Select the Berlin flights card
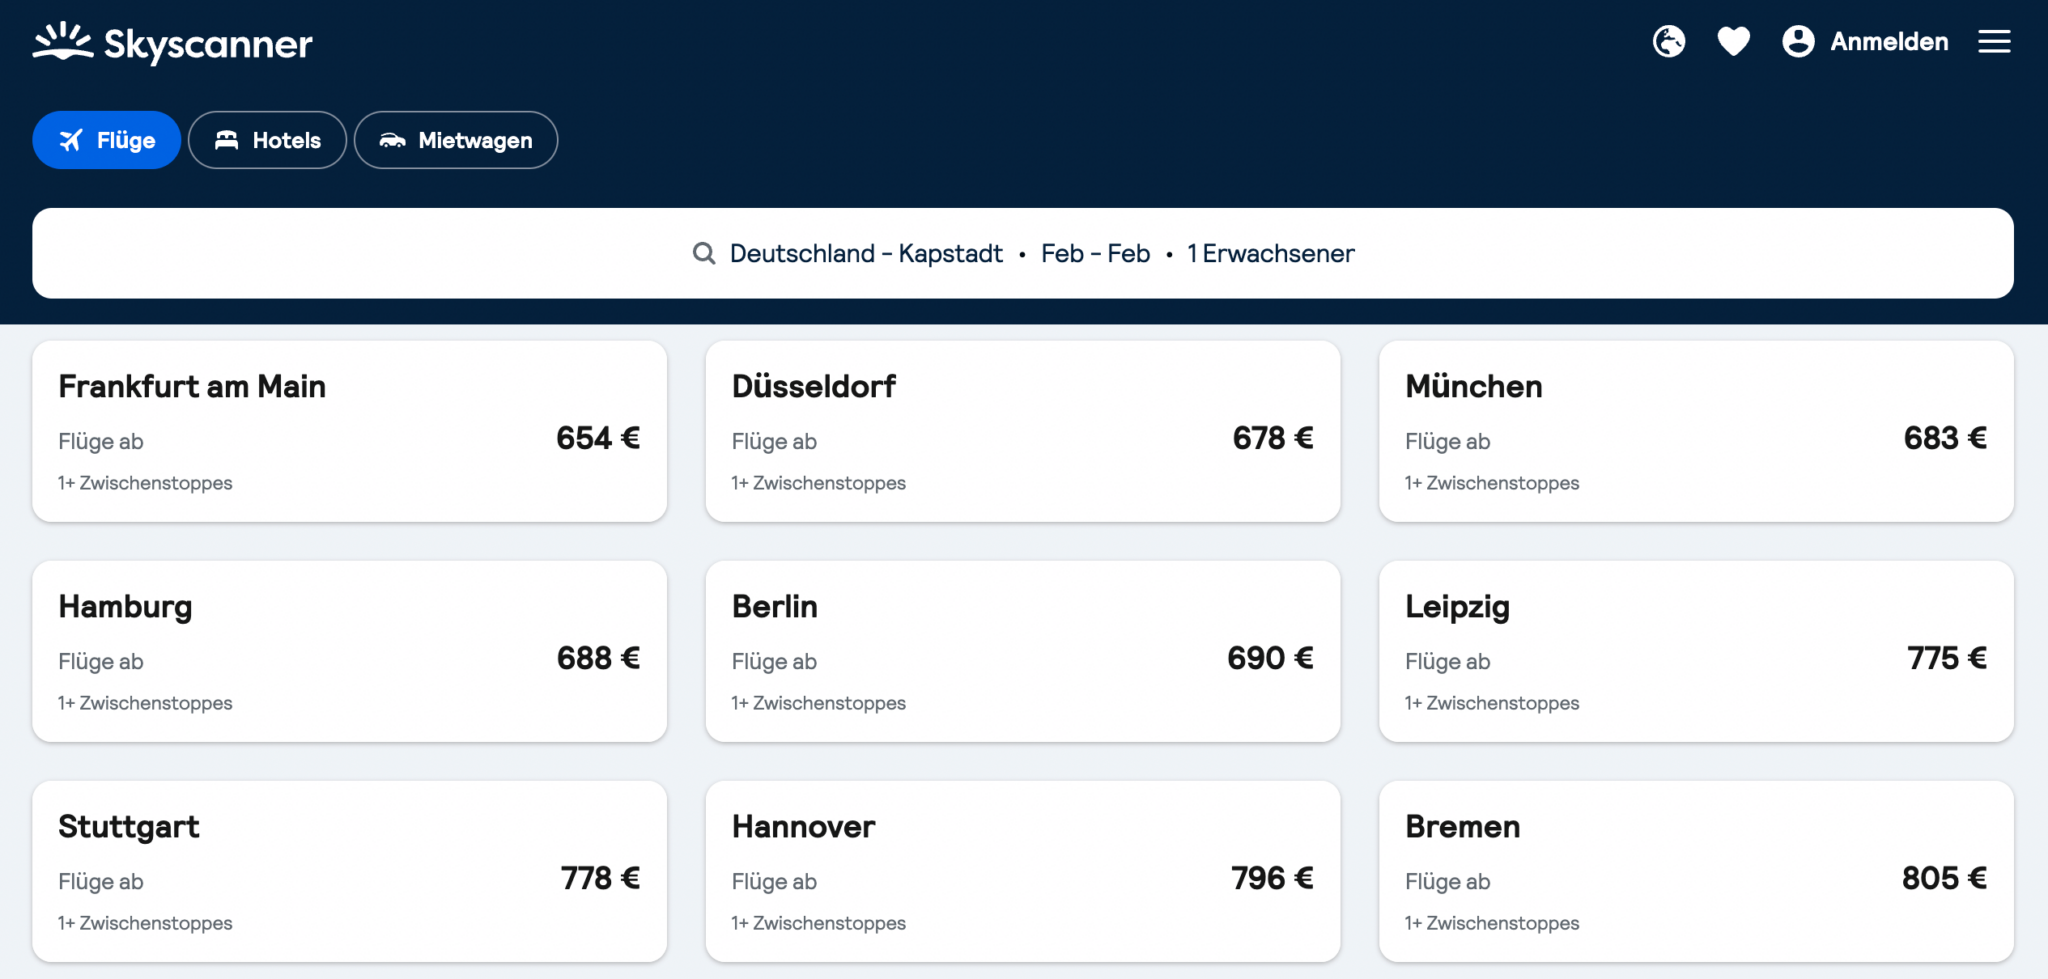This screenshot has width=2048, height=979. point(1022,651)
